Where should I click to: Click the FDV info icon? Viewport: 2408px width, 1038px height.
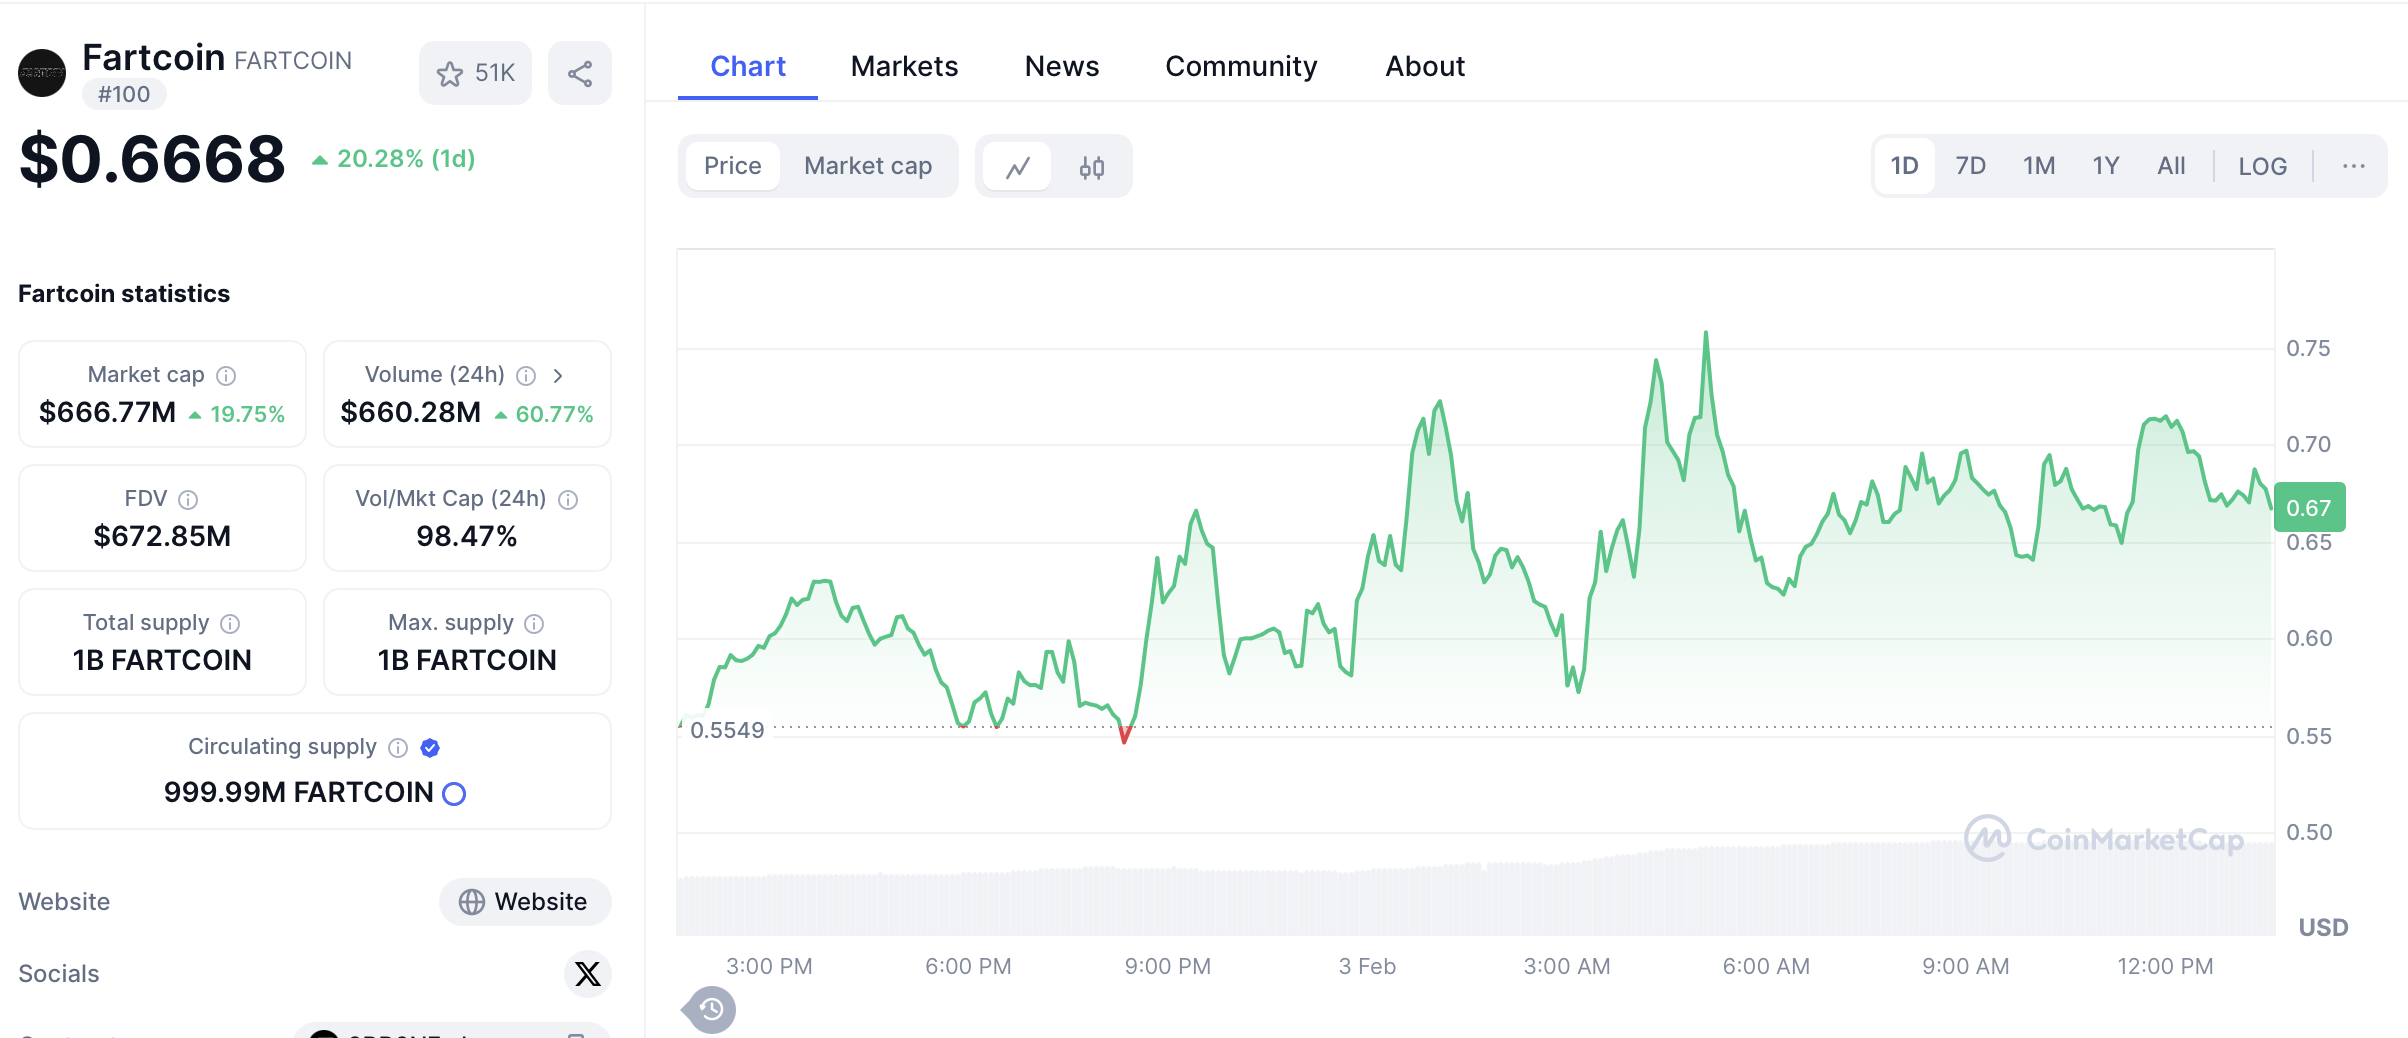(x=188, y=500)
